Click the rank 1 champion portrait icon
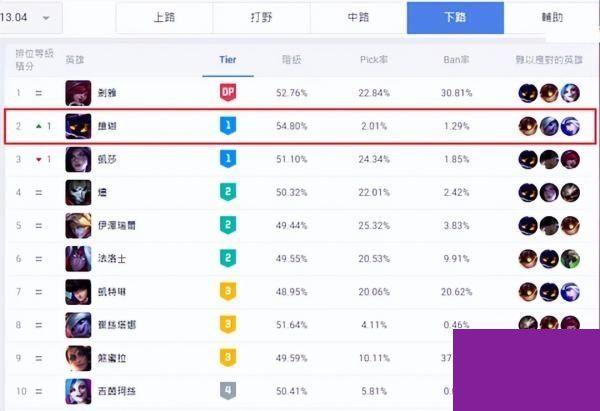 pyautogui.click(x=78, y=93)
